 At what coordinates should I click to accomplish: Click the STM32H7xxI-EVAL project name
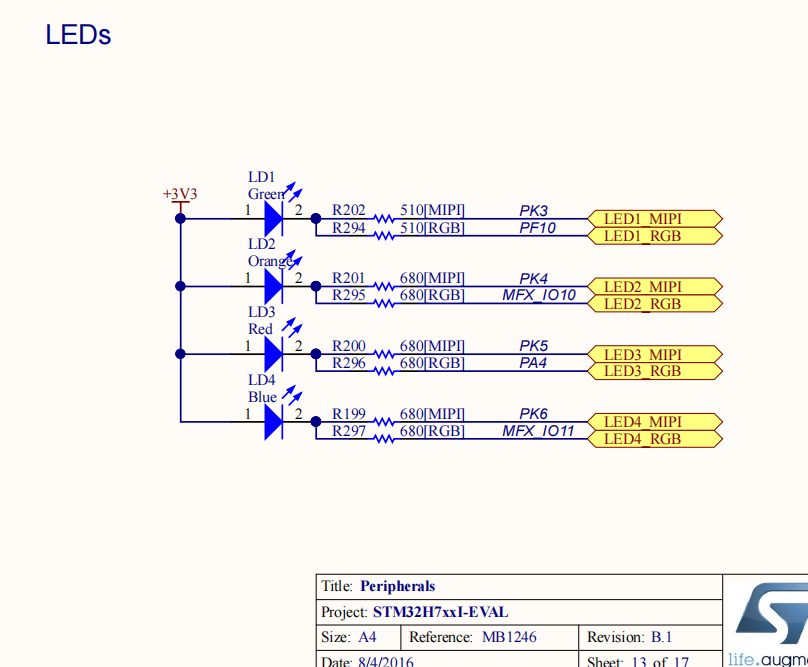439,611
